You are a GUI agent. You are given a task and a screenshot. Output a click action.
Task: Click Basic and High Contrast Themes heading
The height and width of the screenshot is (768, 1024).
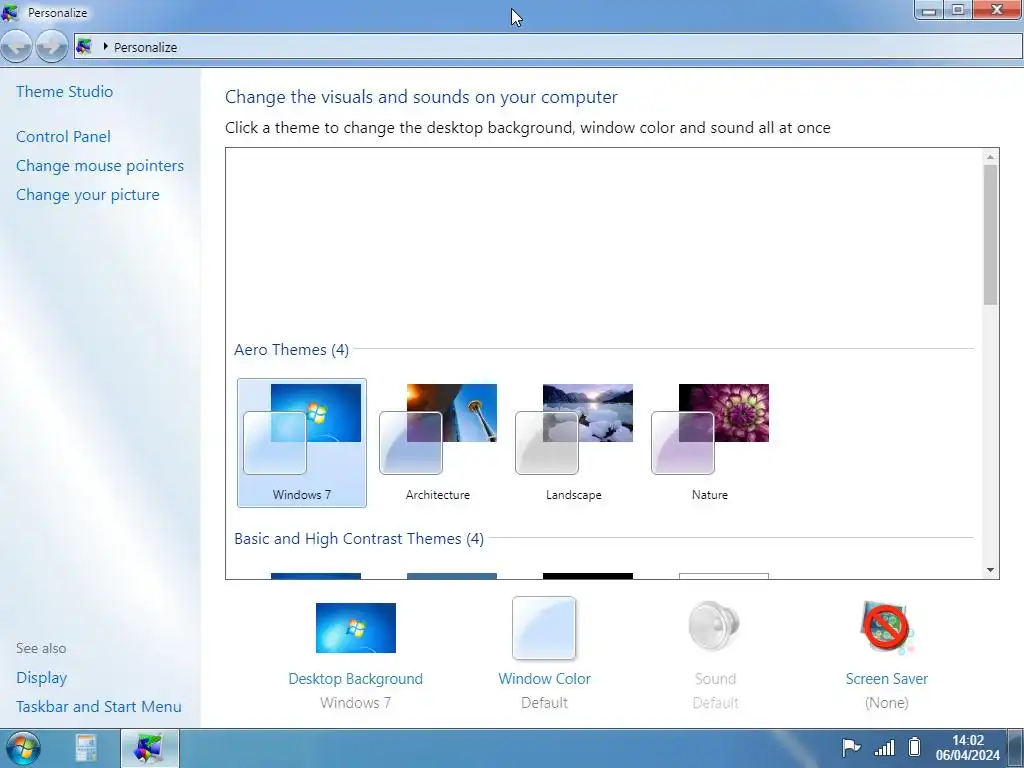tap(359, 539)
